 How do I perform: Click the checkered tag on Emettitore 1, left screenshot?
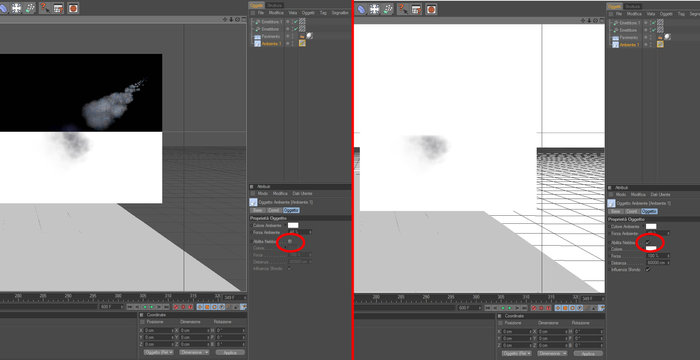302,21
